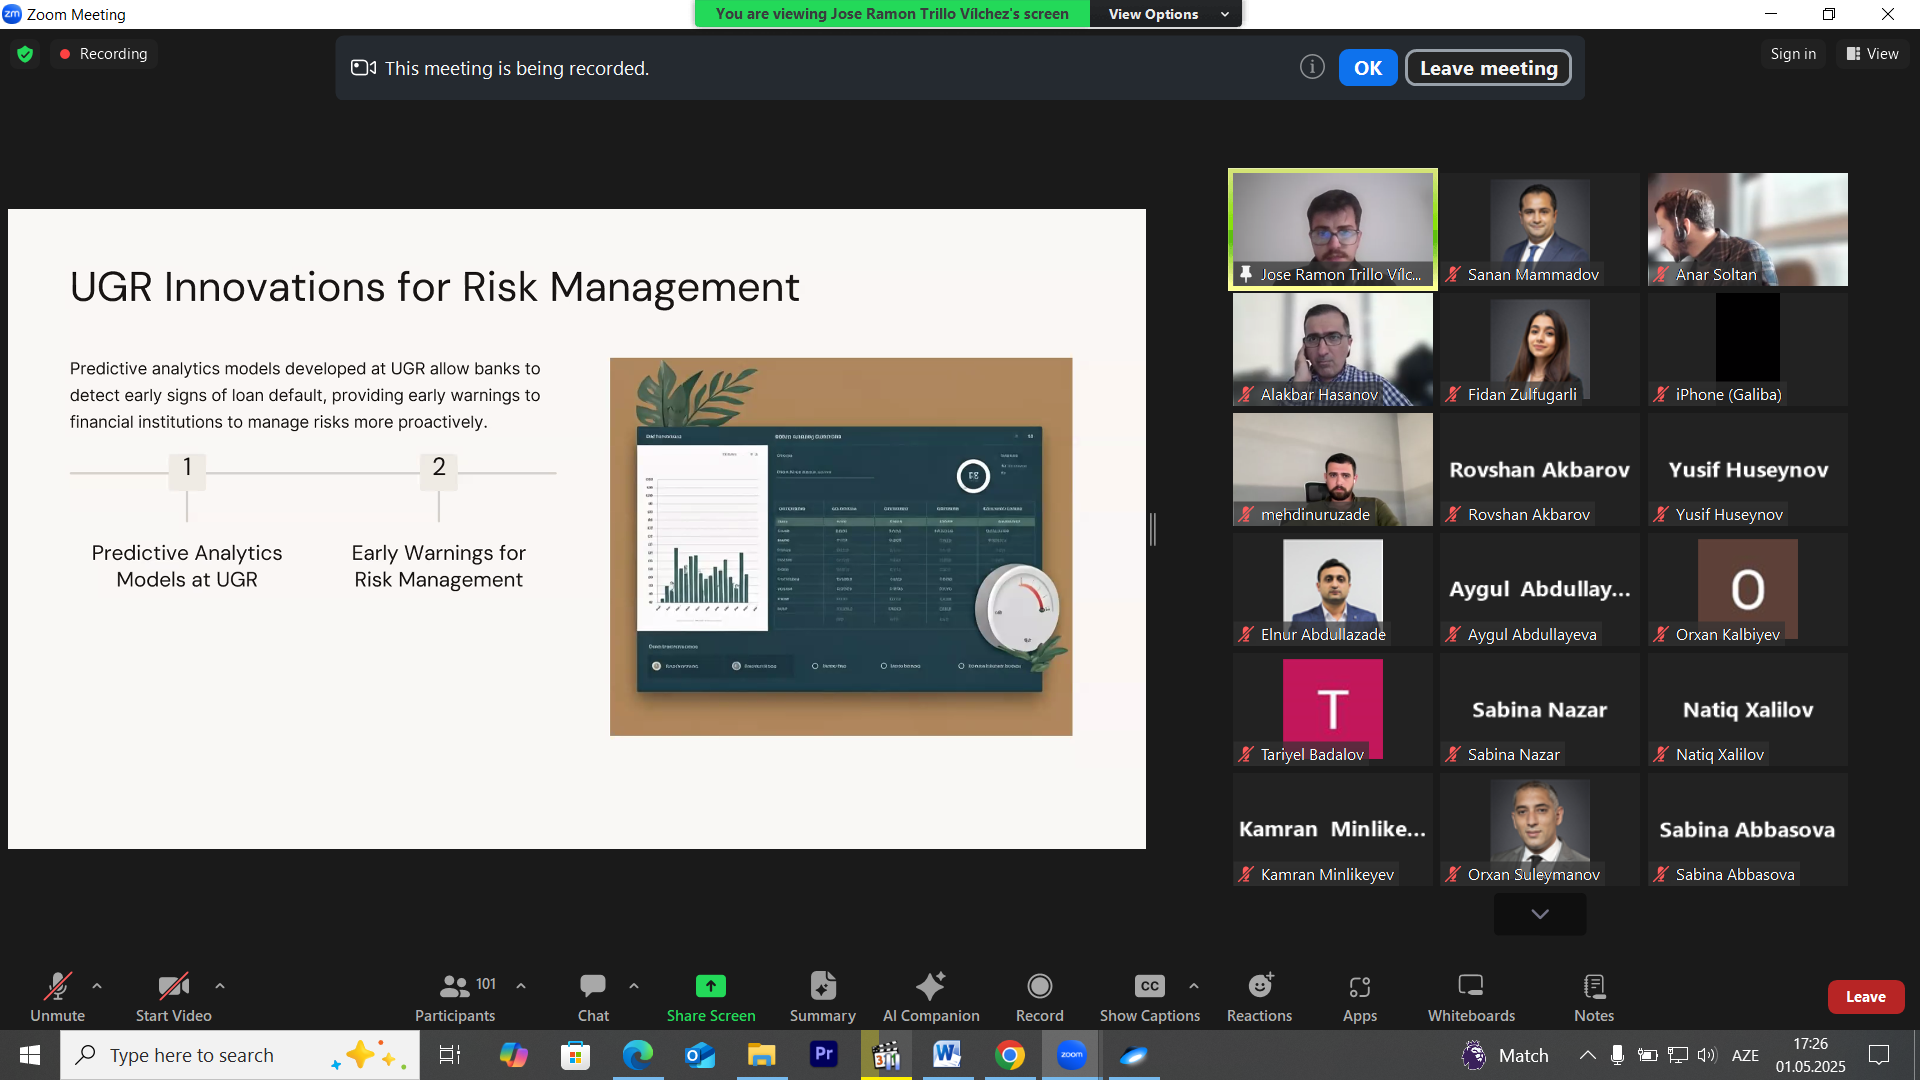Click the Leave meeting button in banner
Screen dimensions: 1920x1080
point(1487,68)
